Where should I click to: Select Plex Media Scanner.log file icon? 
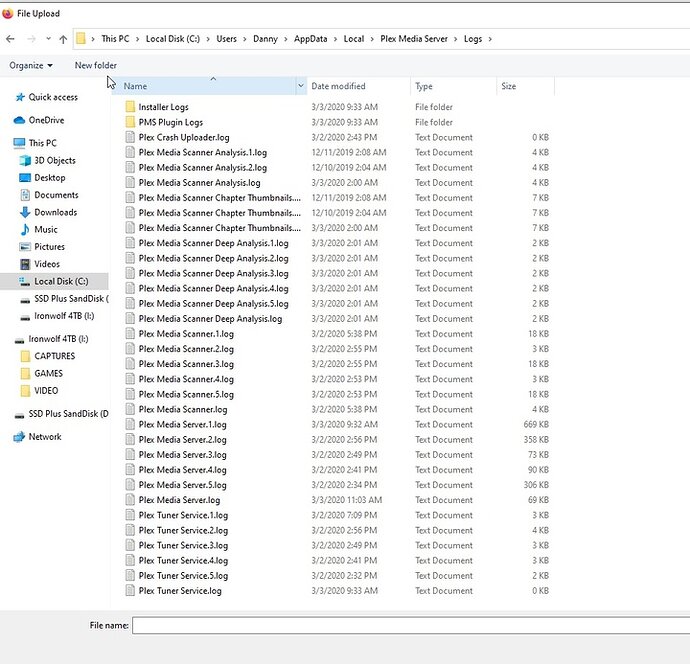pos(130,409)
